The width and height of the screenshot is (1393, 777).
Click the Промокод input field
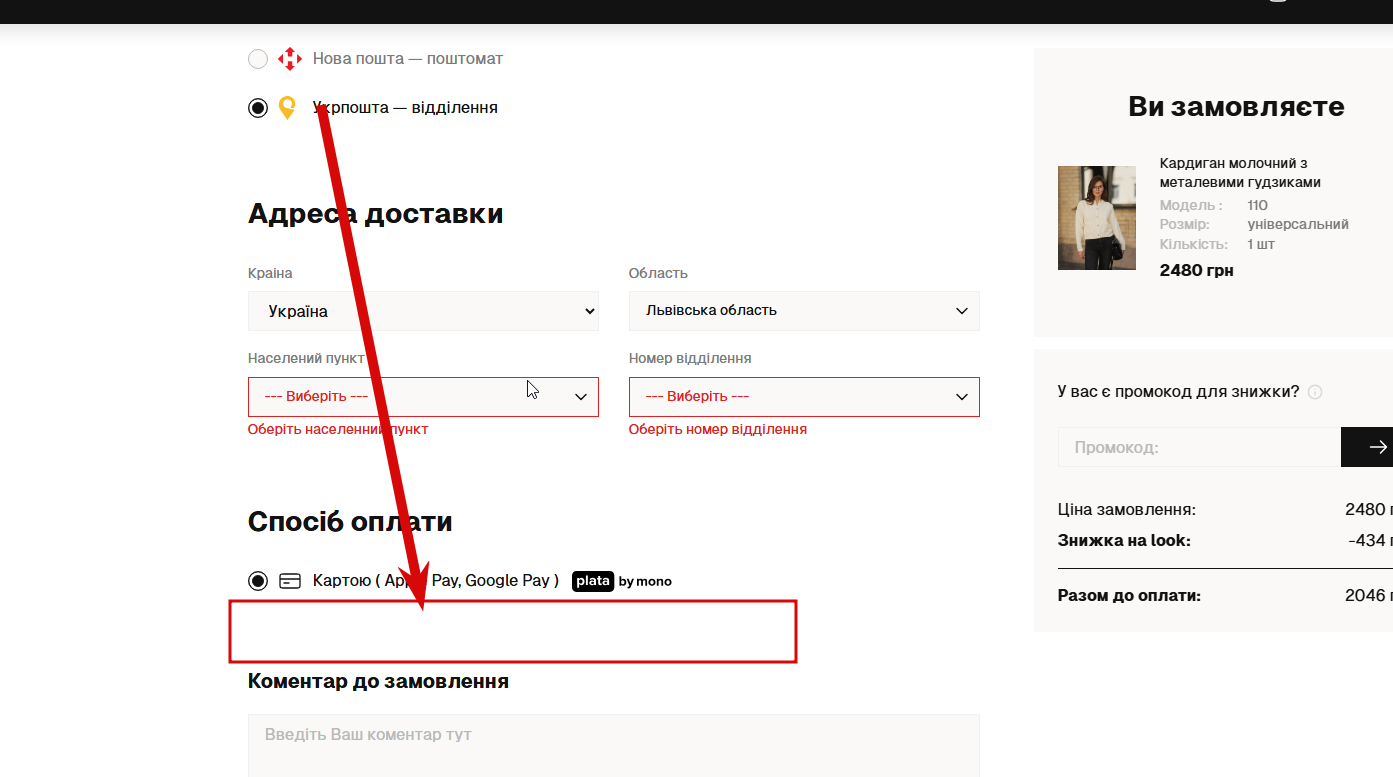[x=1199, y=447]
